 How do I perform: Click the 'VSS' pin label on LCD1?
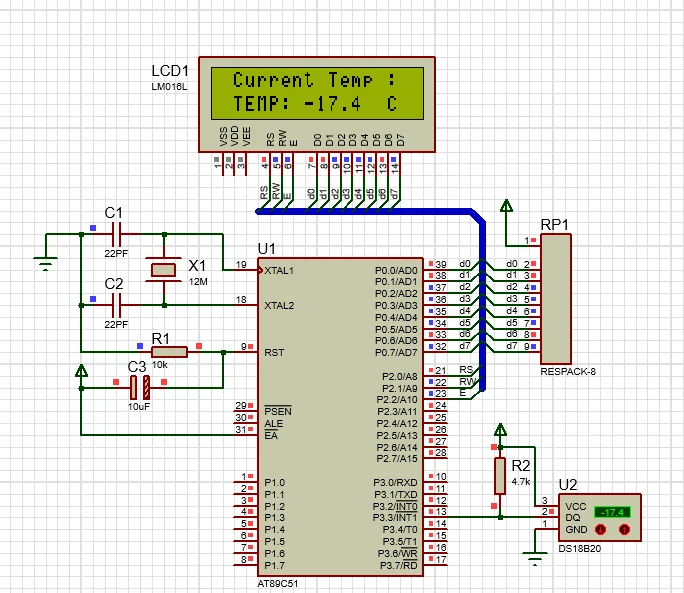tap(223, 136)
